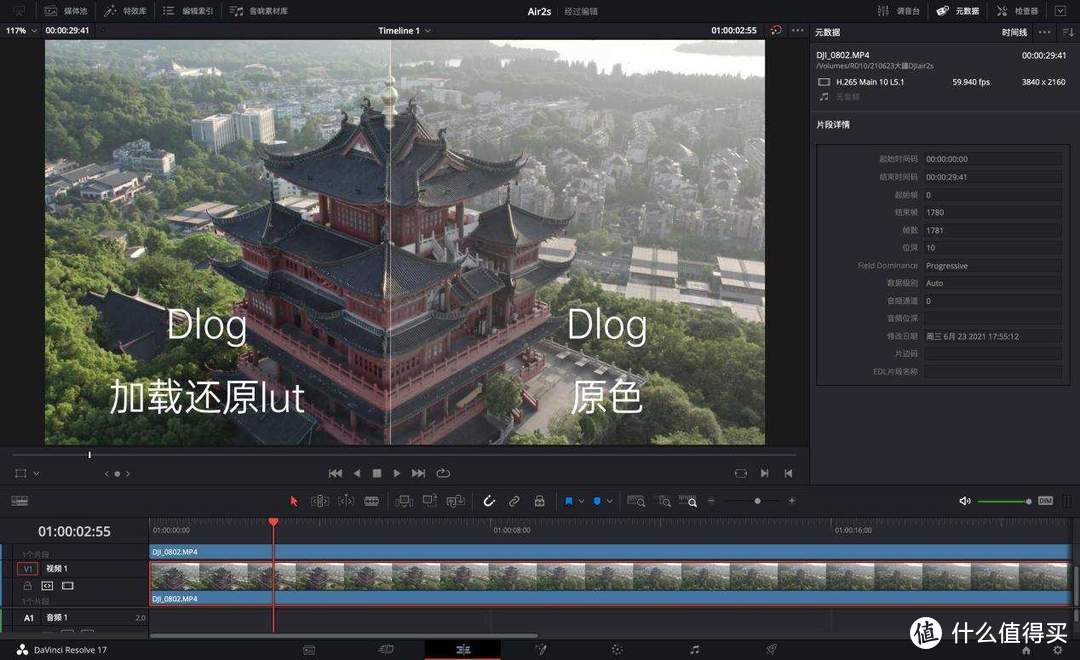Switch to the Fusion page icon
1080x660 pixels.
coord(541,649)
